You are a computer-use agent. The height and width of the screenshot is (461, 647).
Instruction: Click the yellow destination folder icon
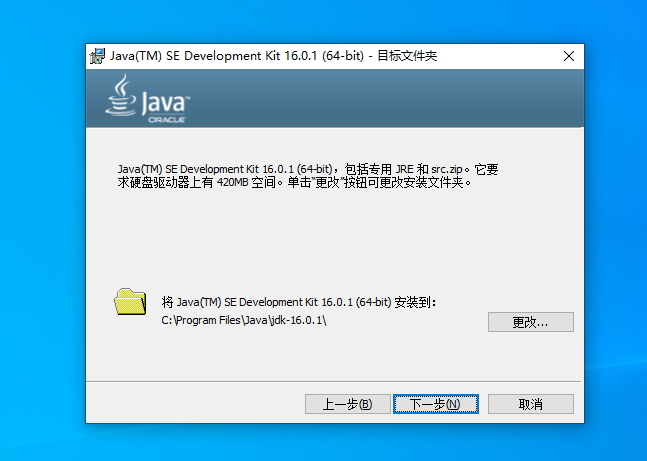click(x=130, y=302)
